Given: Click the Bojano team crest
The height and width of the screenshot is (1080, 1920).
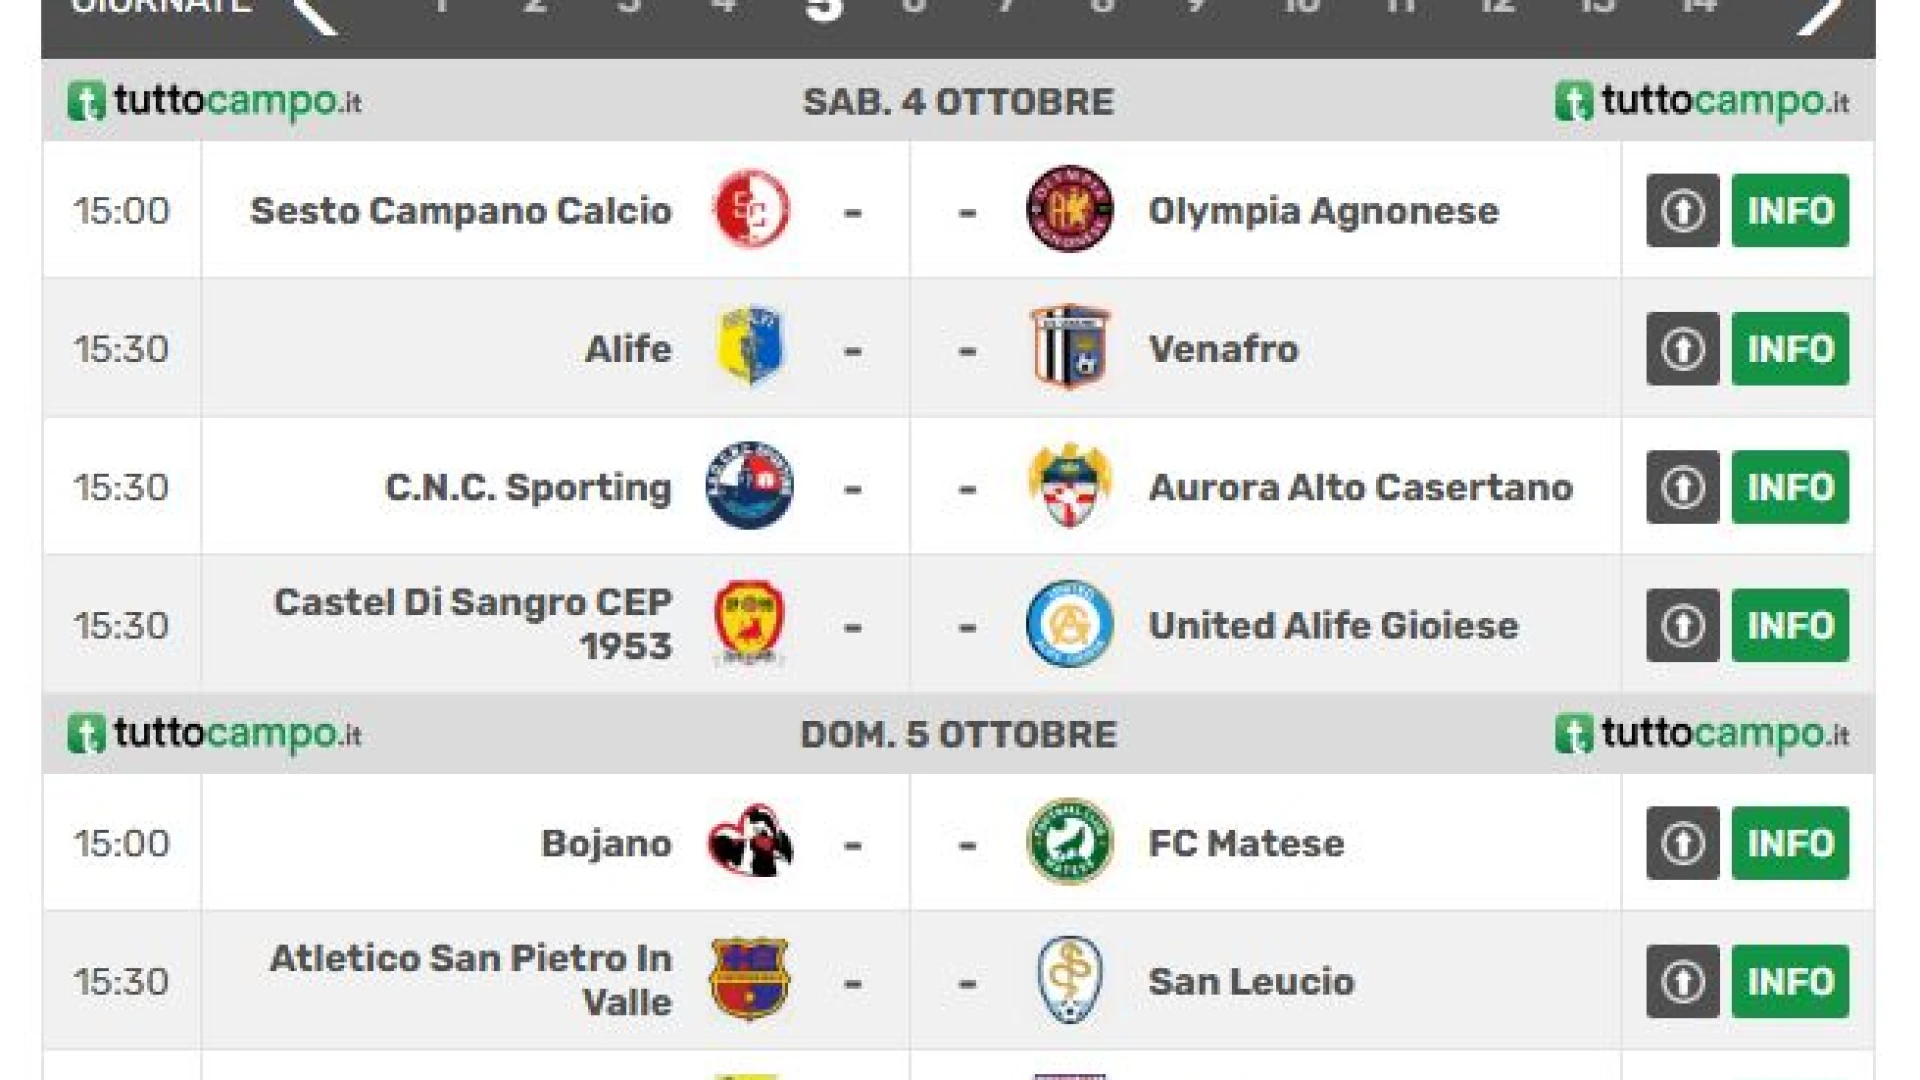Looking at the screenshot, I should point(751,842).
